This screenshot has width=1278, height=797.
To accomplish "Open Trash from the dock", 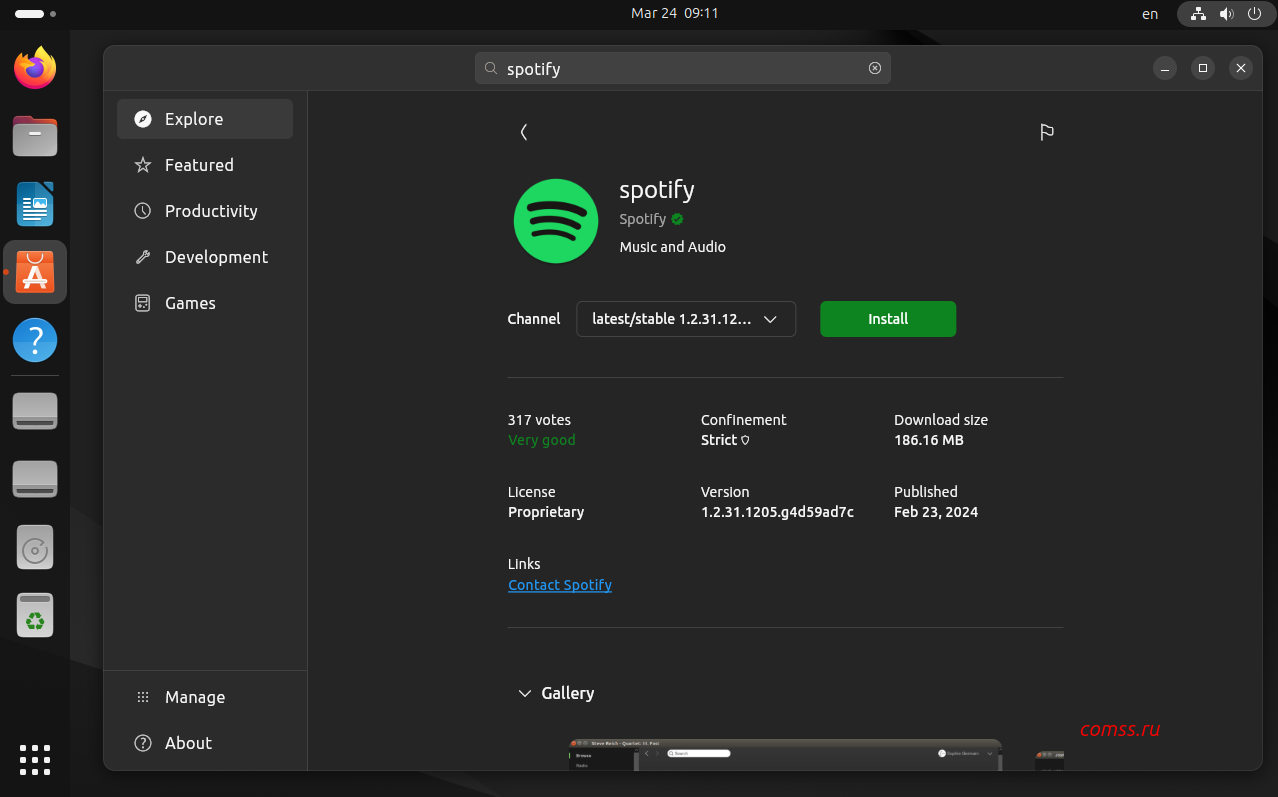I will coord(35,615).
